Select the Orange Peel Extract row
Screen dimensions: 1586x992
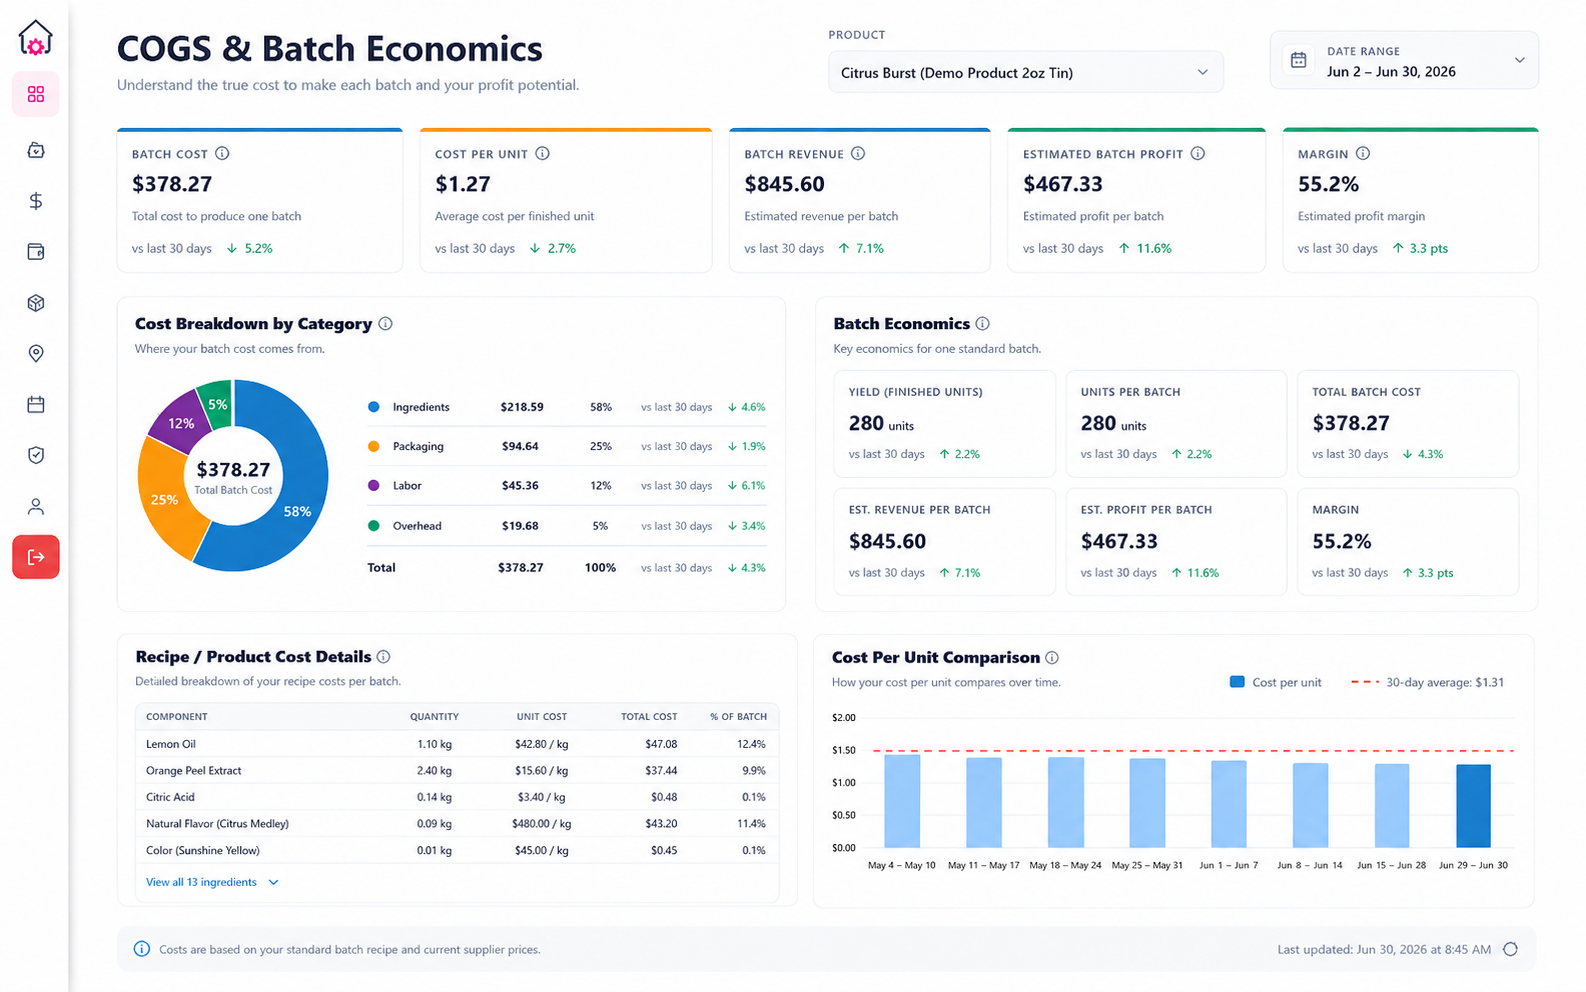coord(457,771)
